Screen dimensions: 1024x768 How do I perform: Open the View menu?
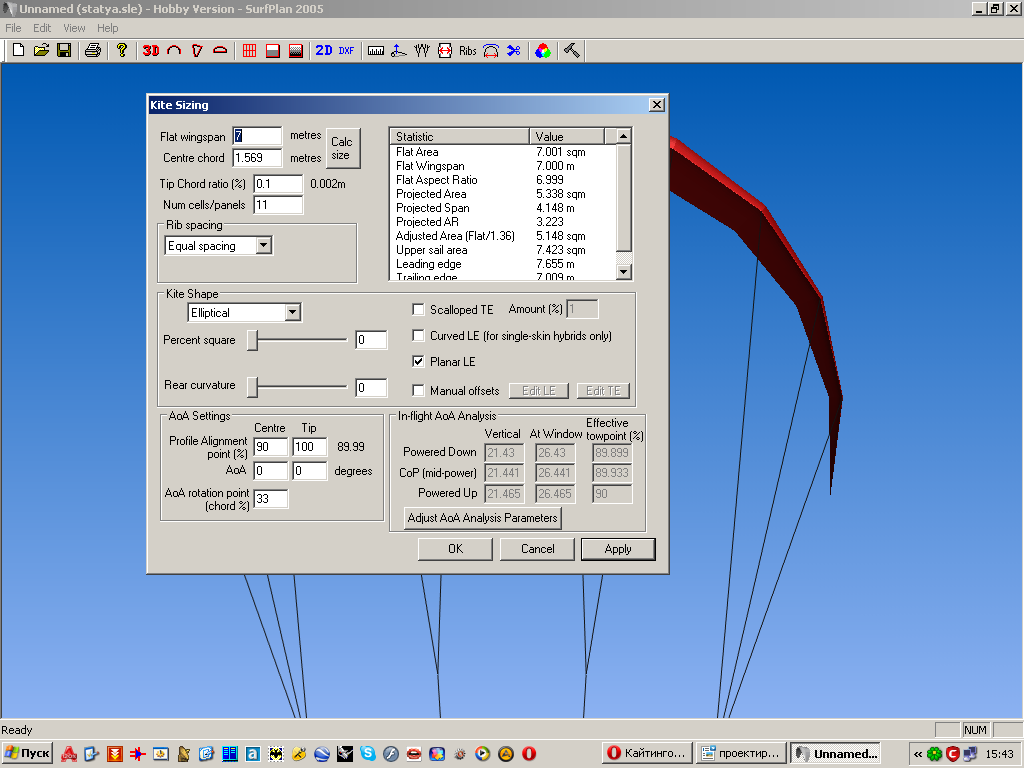(x=74, y=28)
